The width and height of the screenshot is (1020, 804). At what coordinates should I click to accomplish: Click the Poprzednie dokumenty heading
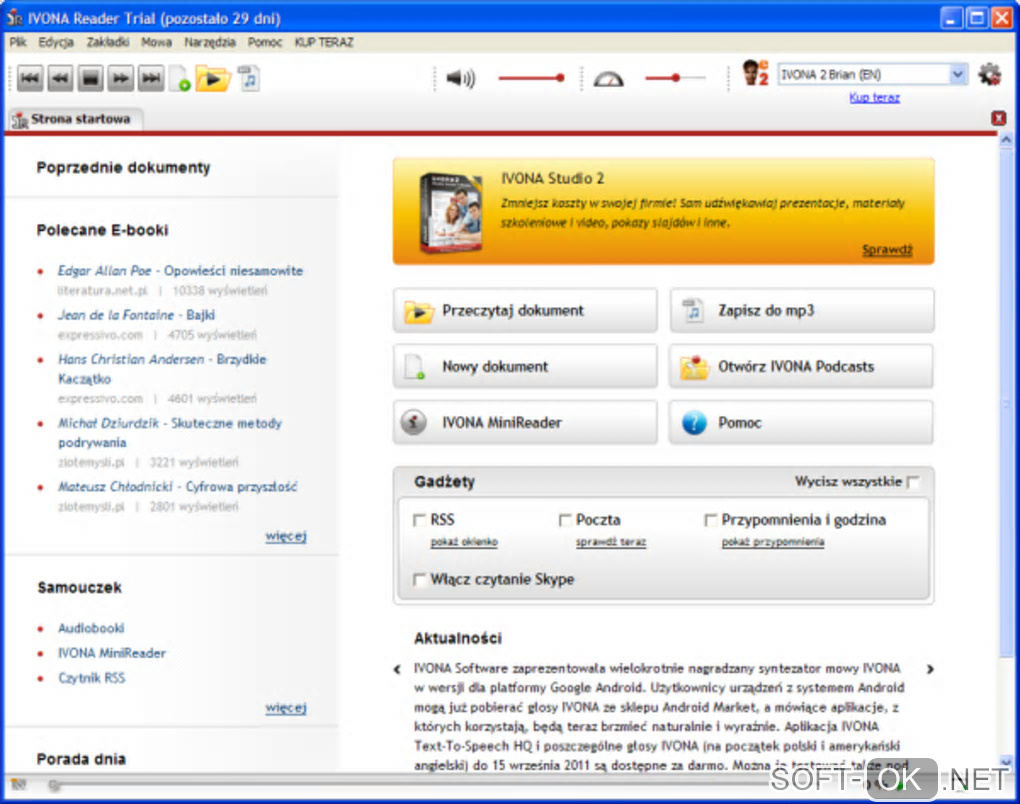pyautogui.click(x=124, y=168)
